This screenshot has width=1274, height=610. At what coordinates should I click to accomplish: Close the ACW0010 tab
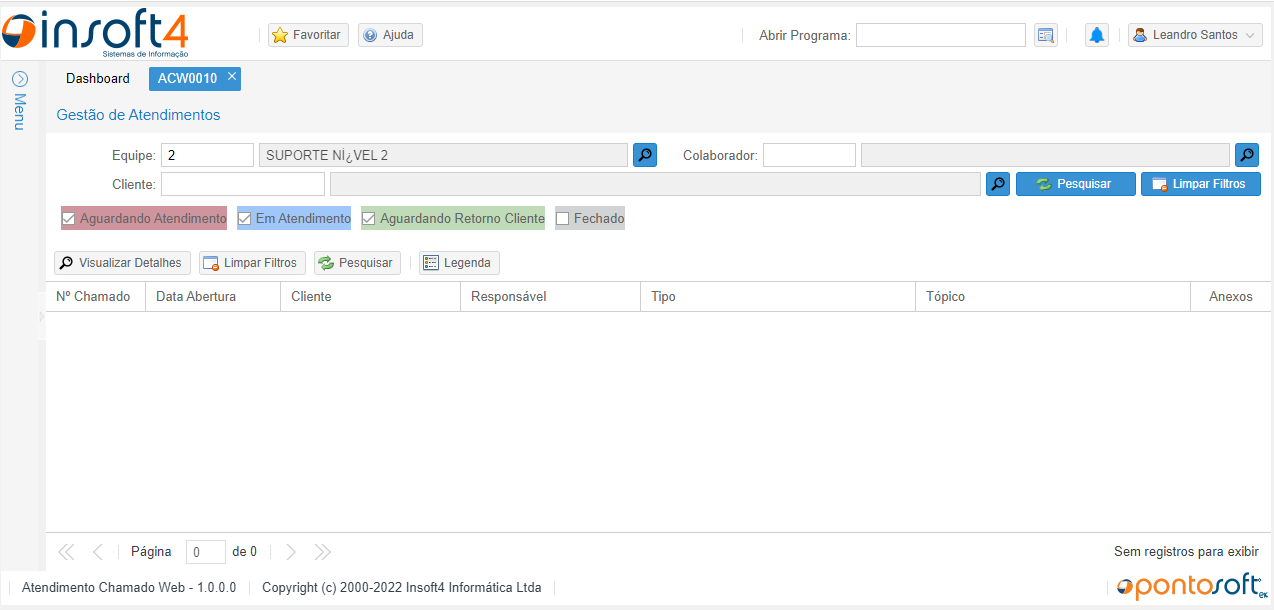pyautogui.click(x=232, y=76)
